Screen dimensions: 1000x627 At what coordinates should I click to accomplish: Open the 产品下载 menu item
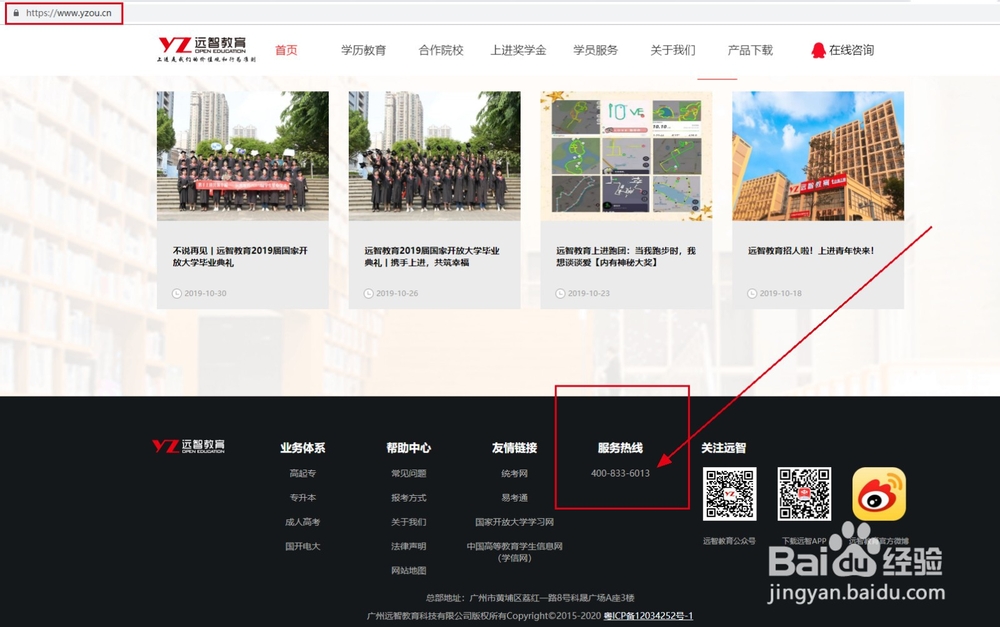tap(748, 50)
